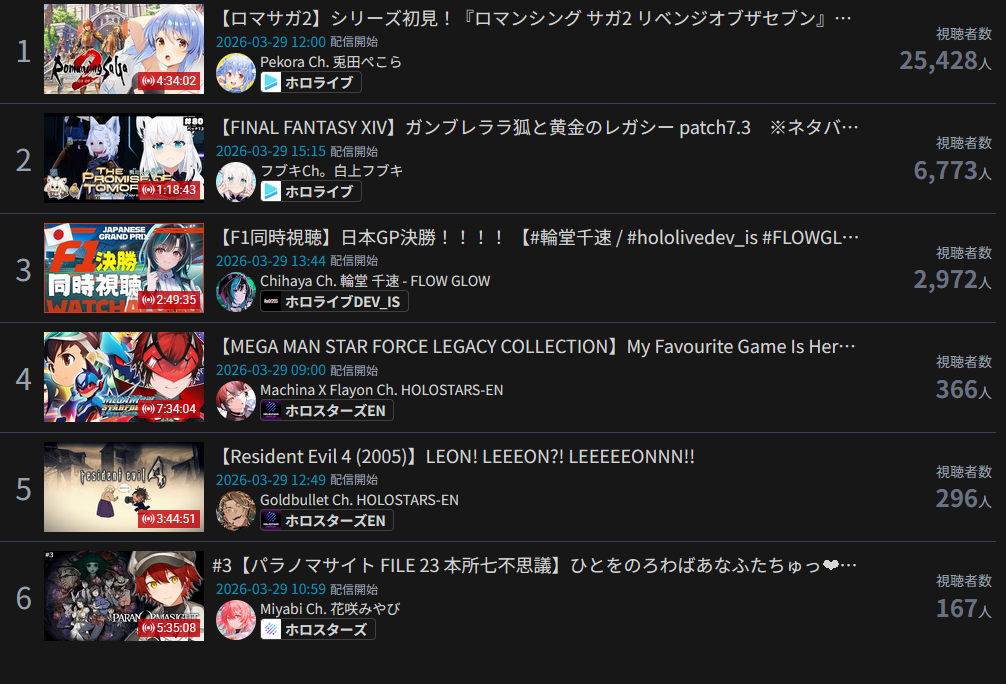Click Miyabi Ch. channel avatar icon
Image resolution: width=1006 pixels, height=684 pixels.
pos(235,620)
